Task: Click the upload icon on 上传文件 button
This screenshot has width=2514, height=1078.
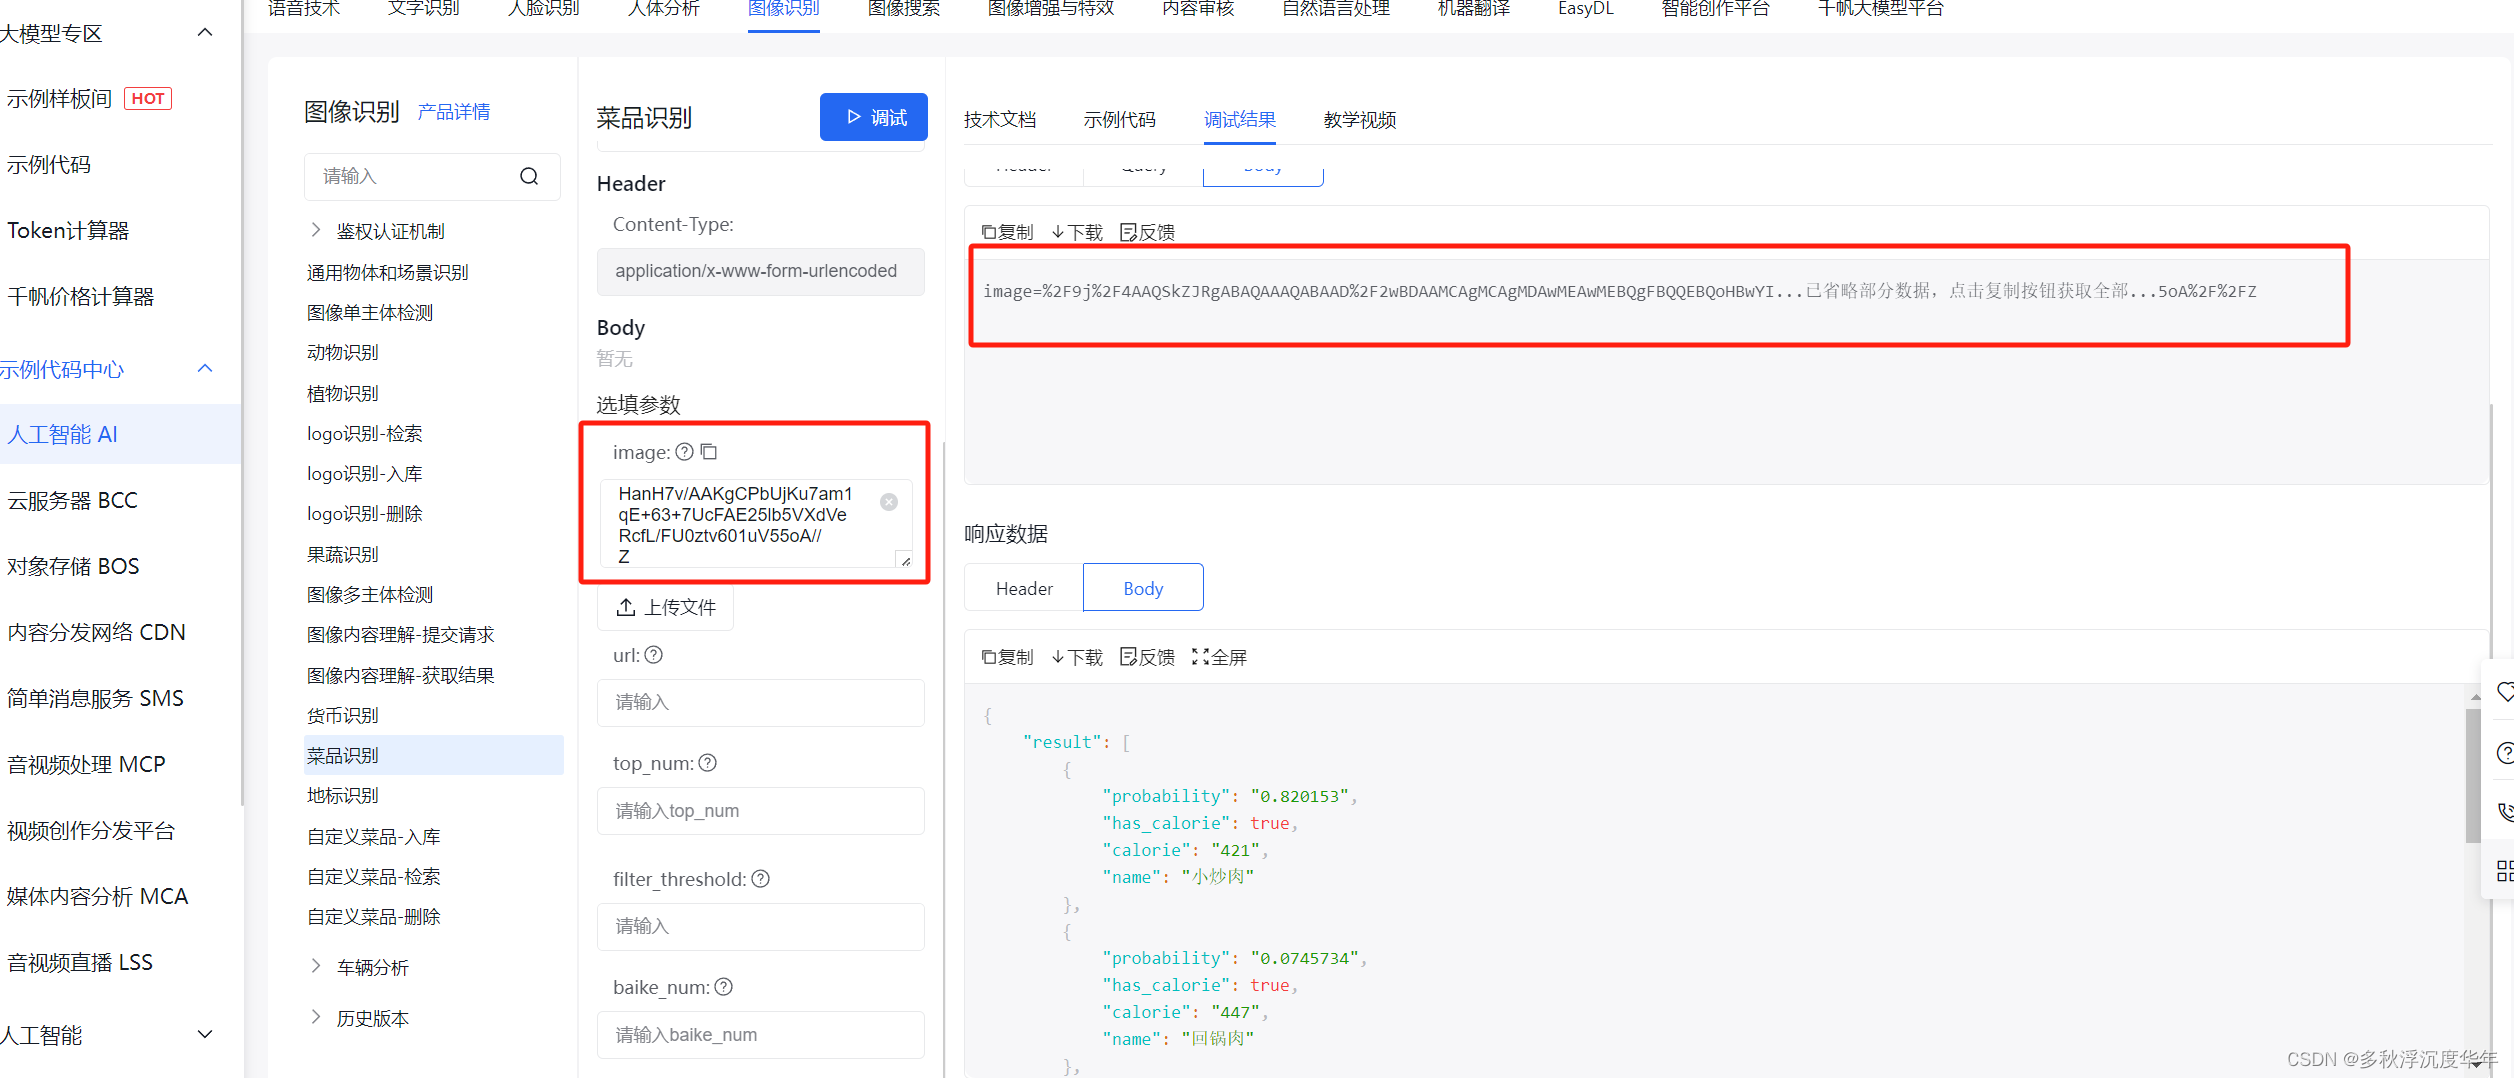Action: 626,607
